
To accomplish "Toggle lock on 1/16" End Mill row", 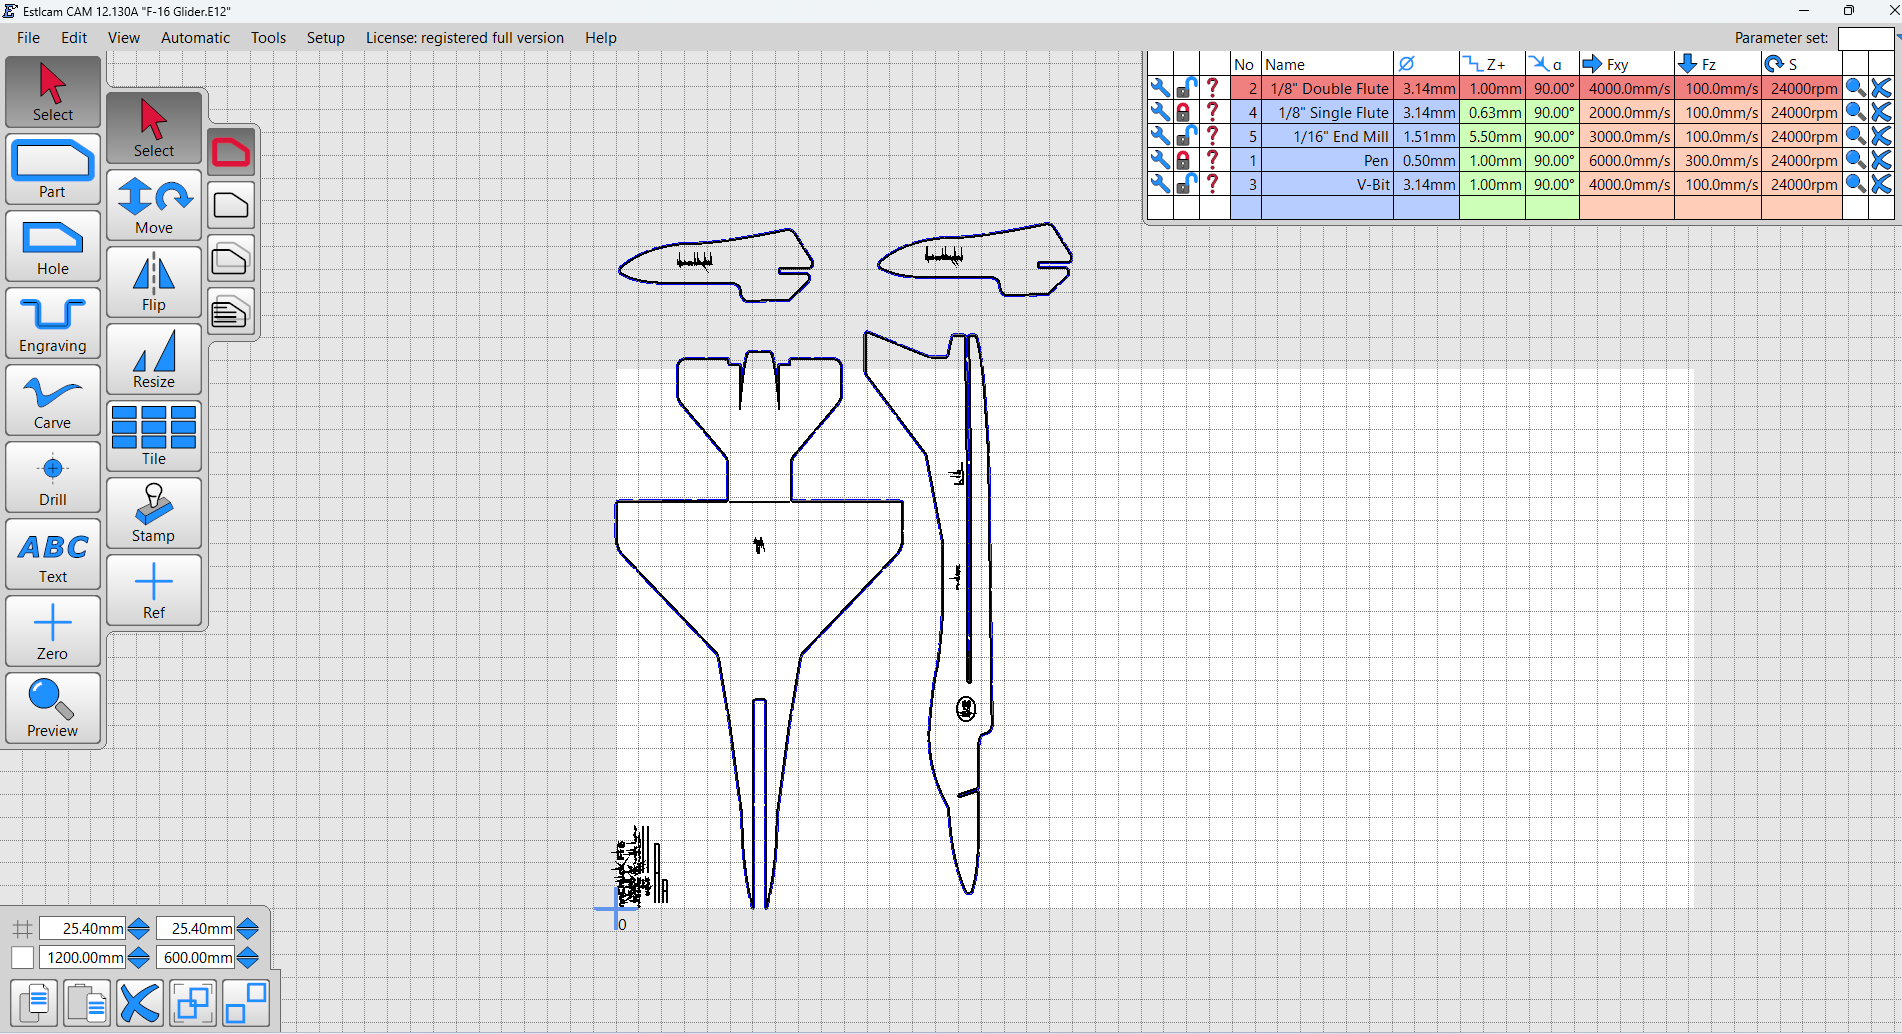I will pos(1185,136).
